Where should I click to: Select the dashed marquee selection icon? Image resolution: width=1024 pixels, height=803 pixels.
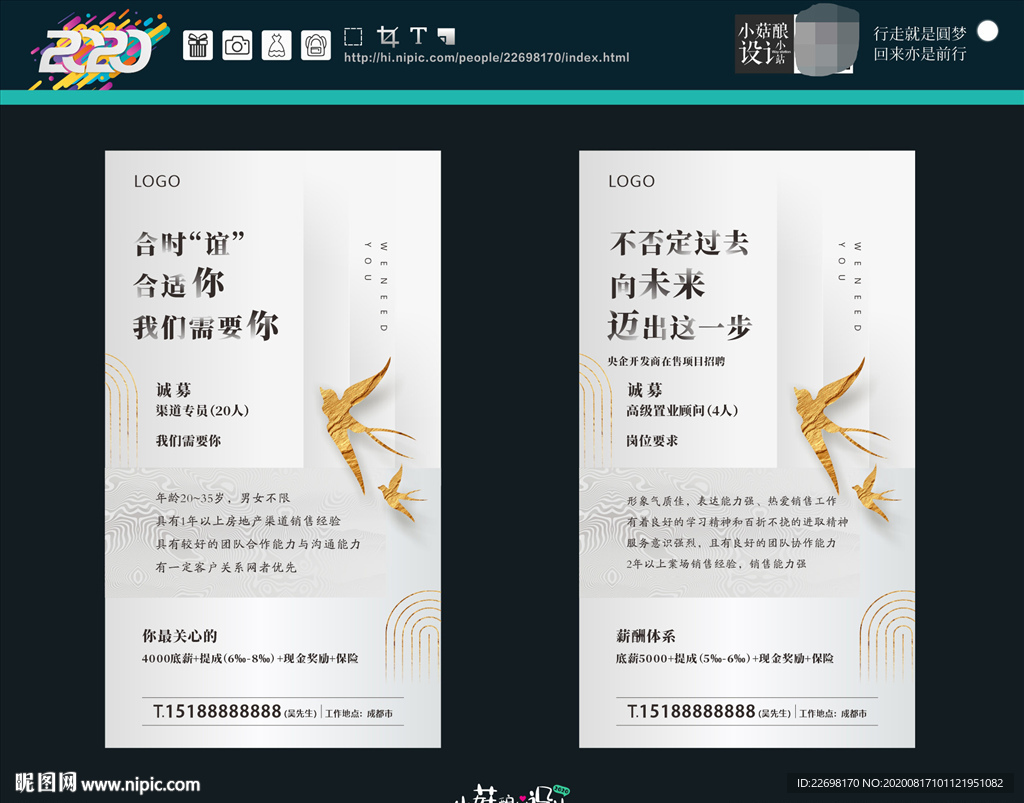coord(352,36)
